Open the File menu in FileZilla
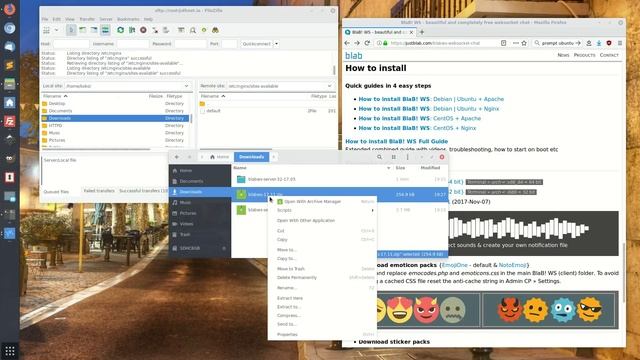The width and height of the screenshot is (640, 360). pos(45,19)
